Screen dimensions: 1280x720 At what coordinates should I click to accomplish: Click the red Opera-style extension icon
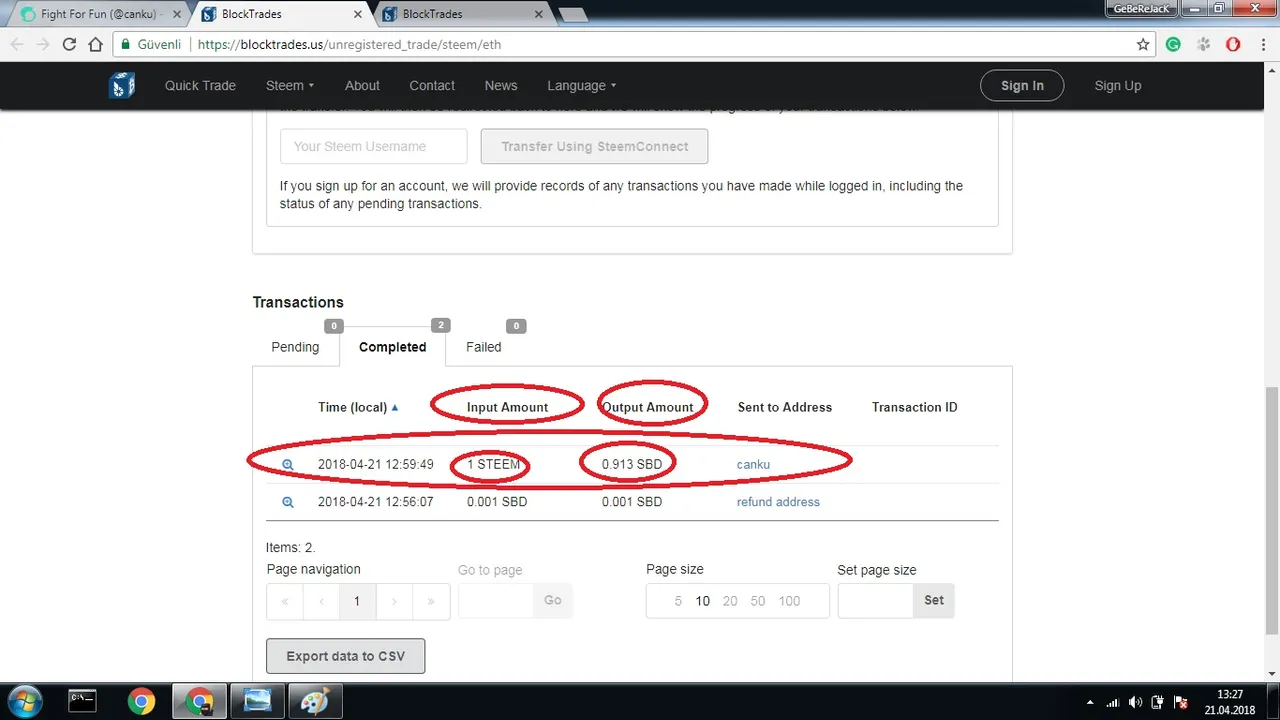click(1233, 45)
